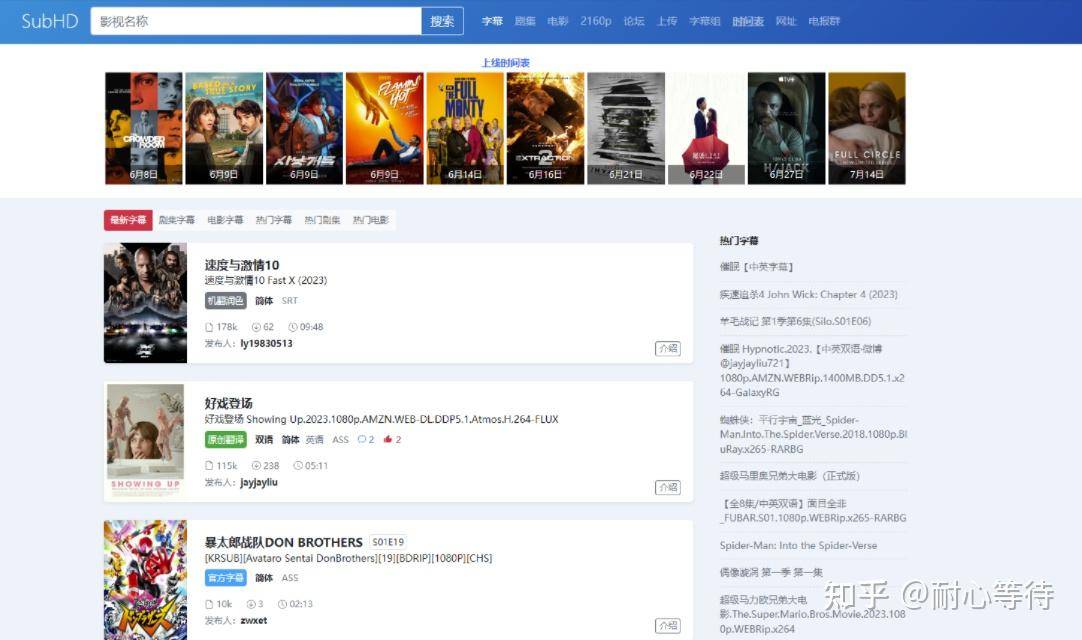Open the 论坛 nav item
Image resolution: width=1082 pixels, height=640 pixels.
633,21
